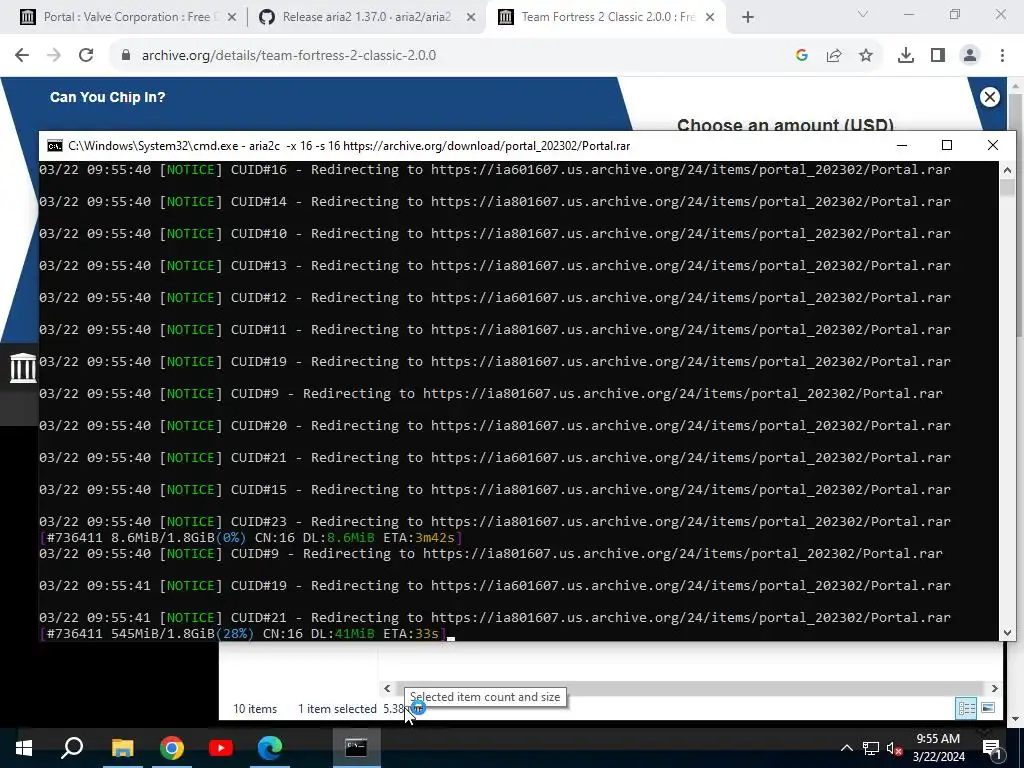Image resolution: width=1024 pixels, height=768 pixels.
Task: Click the muted volume tray icon
Action: click(x=894, y=748)
